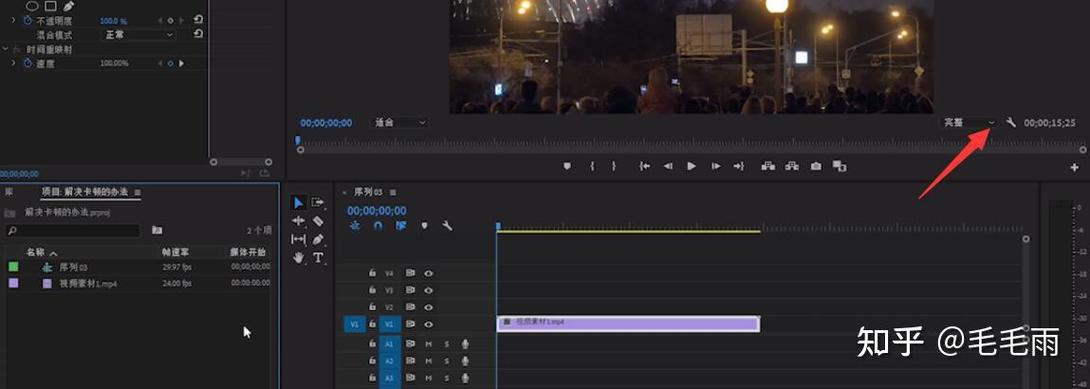Mark Out point in program monitor
The width and height of the screenshot is (1090, 389).
[613, 166]
